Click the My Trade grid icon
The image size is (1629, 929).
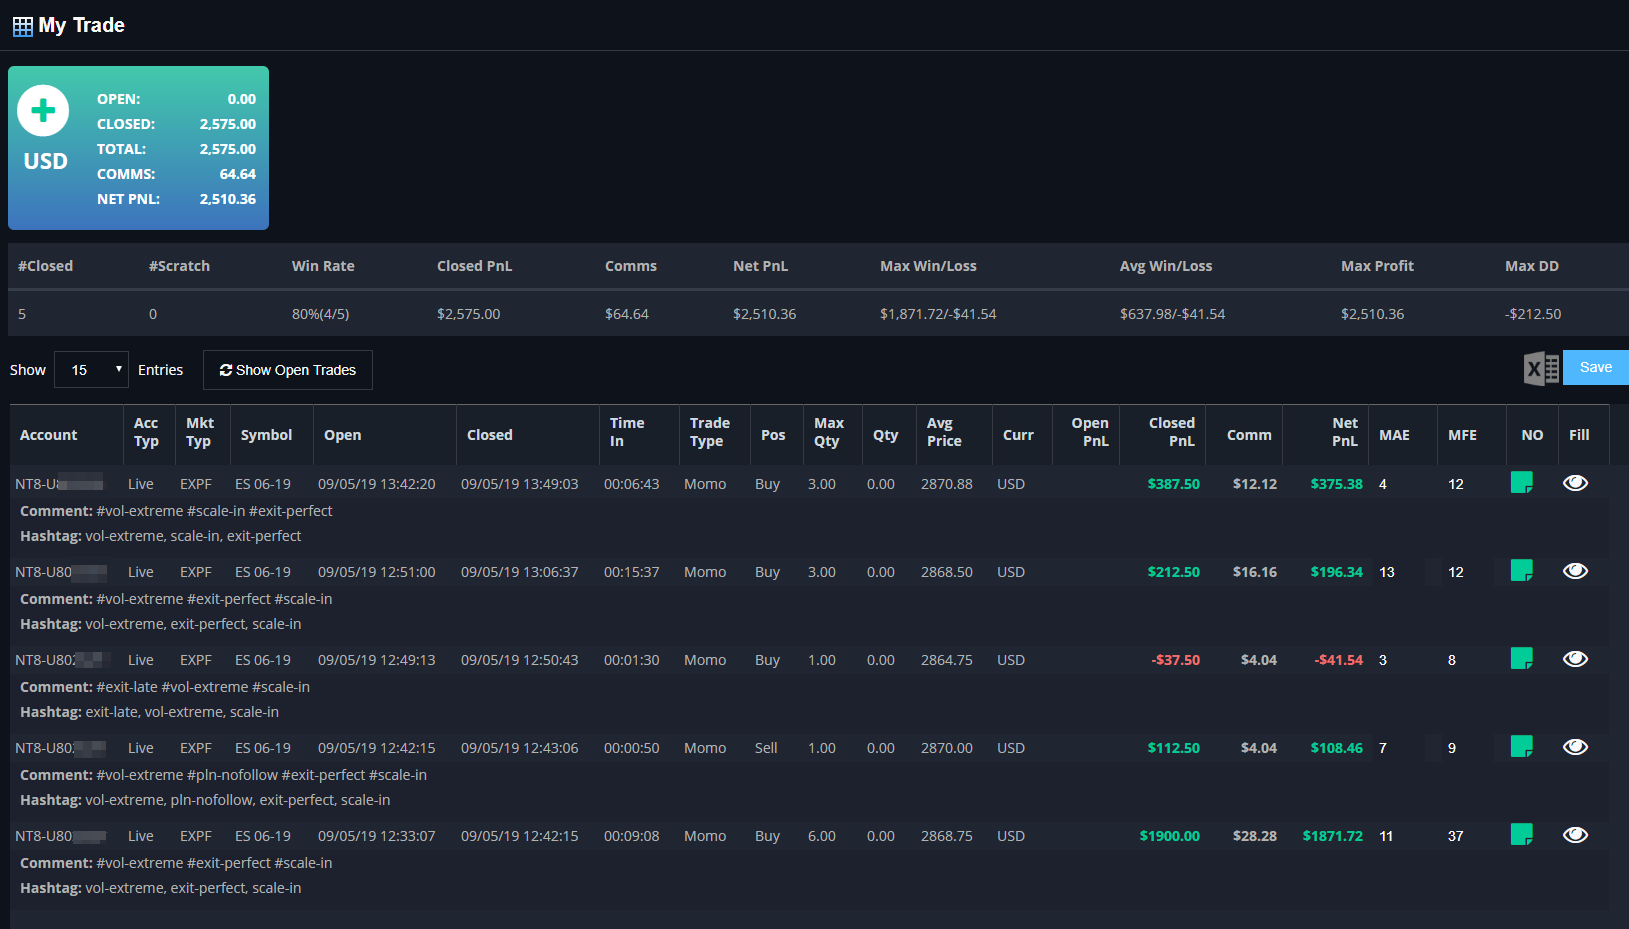22,26
